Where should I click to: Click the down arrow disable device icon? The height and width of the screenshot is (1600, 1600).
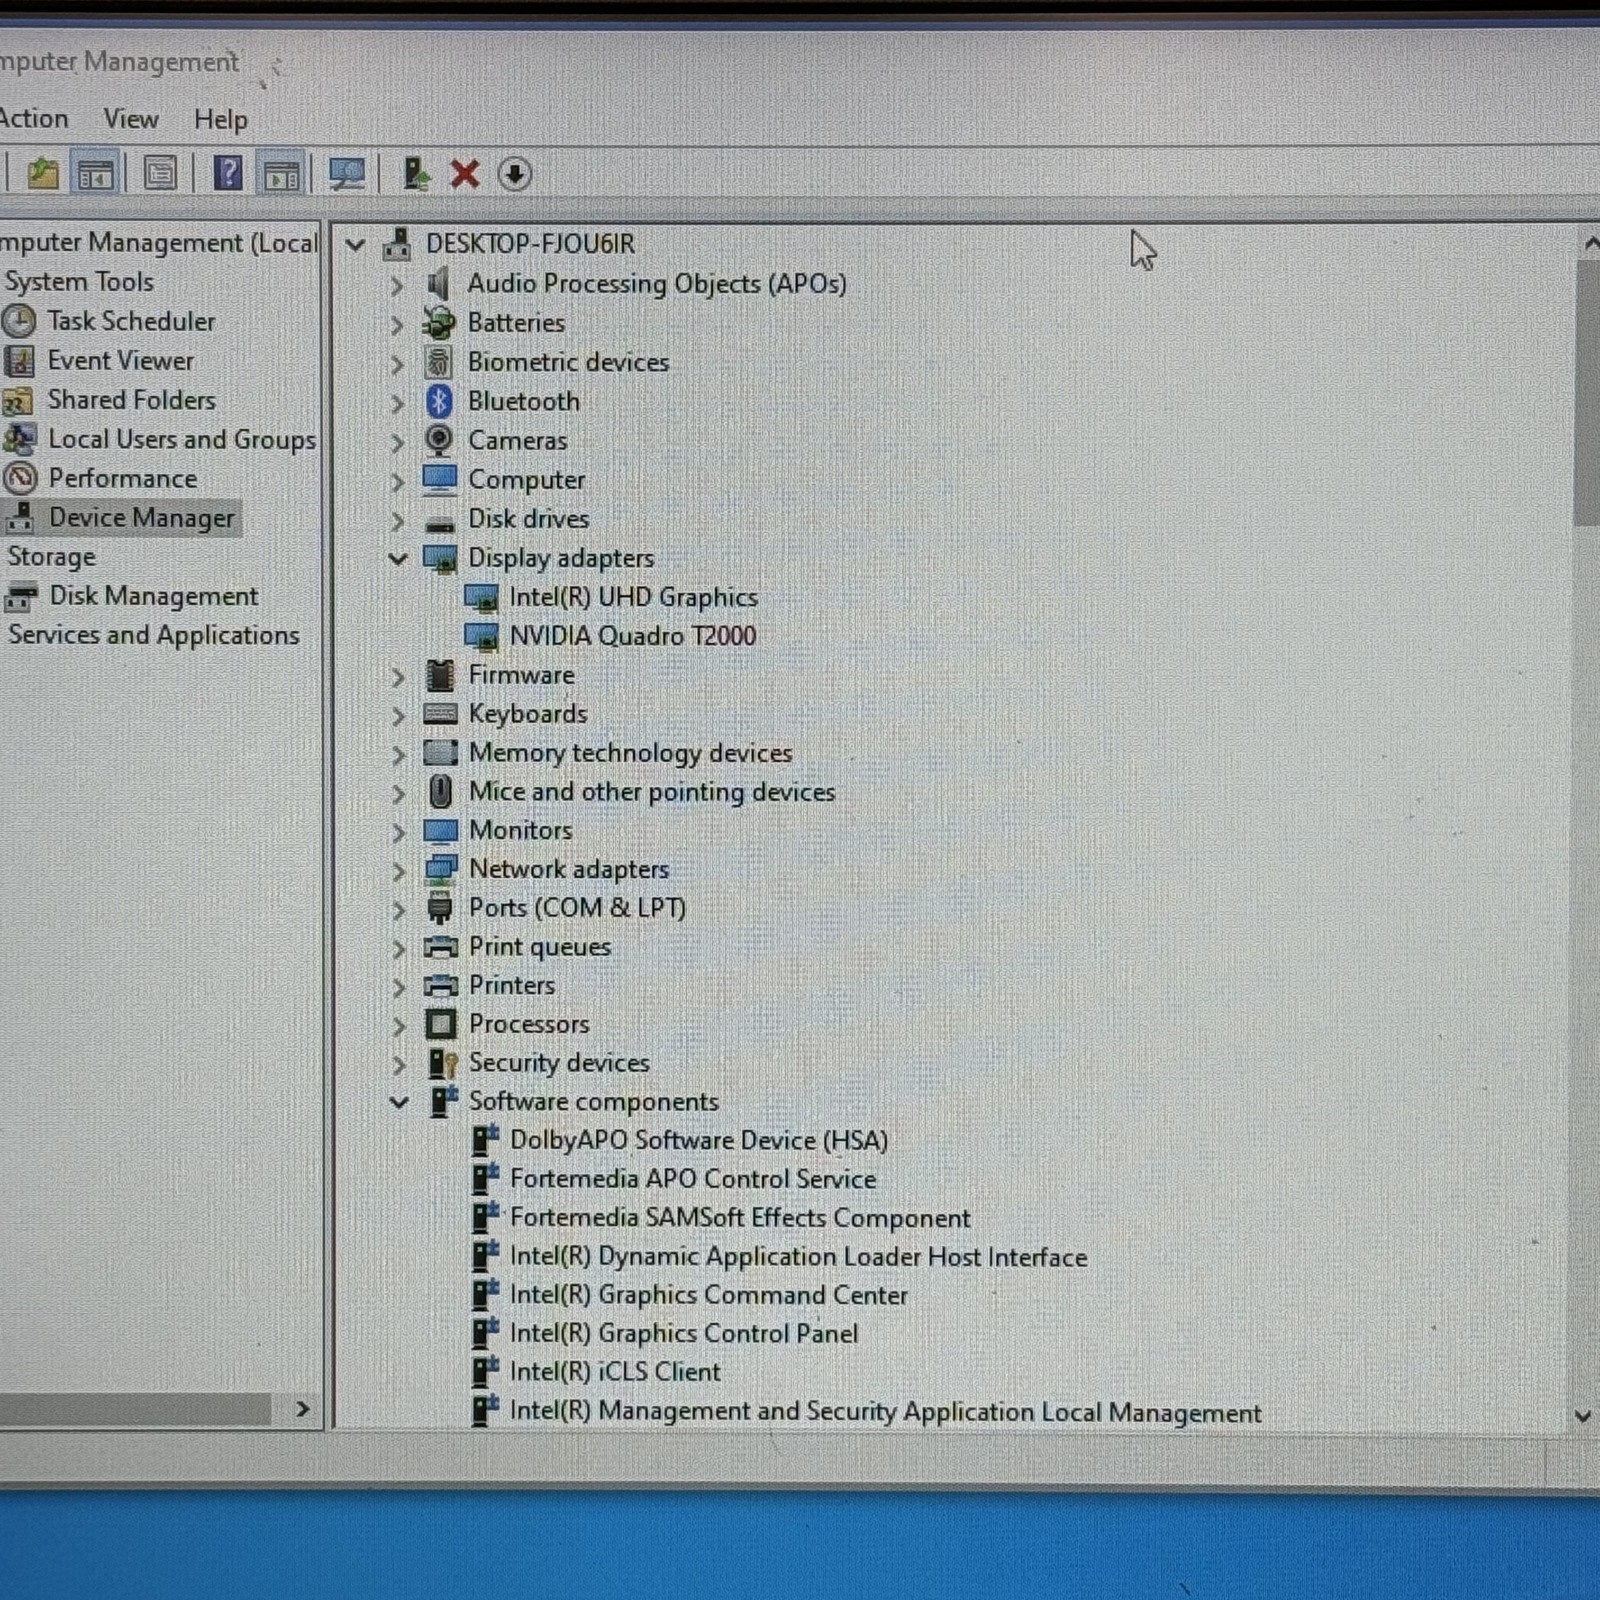[x=514, y=174]
